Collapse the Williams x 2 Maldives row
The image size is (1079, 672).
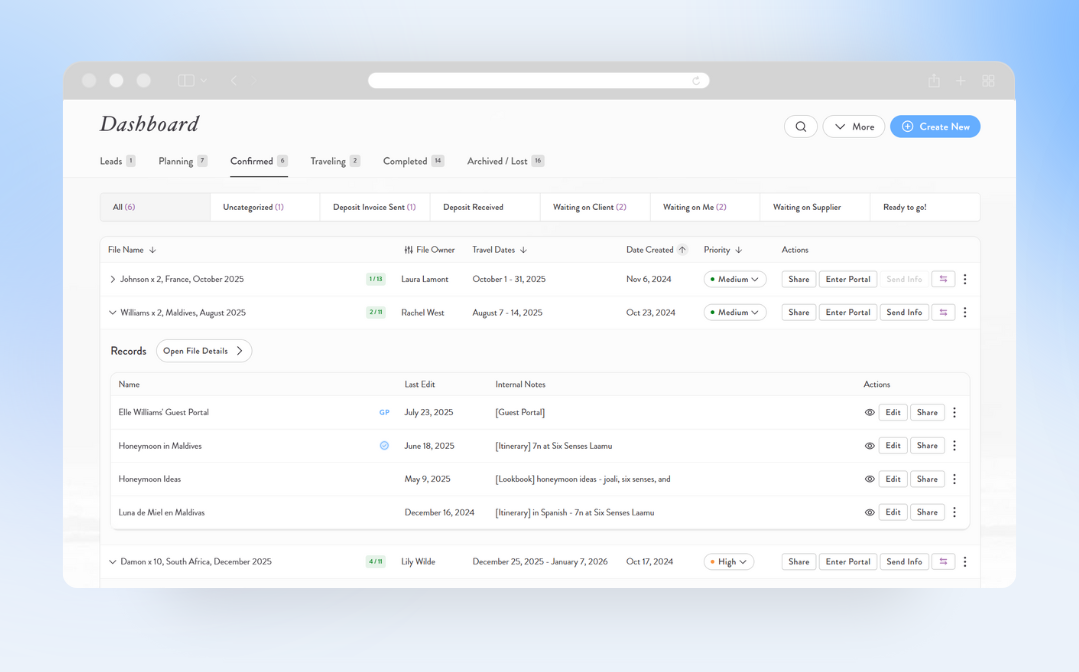coord(112,312)
